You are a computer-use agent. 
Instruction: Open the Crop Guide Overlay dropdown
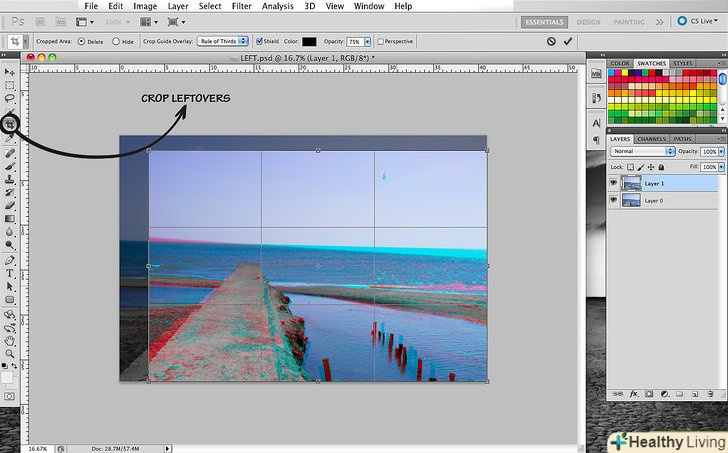(227, 42)
